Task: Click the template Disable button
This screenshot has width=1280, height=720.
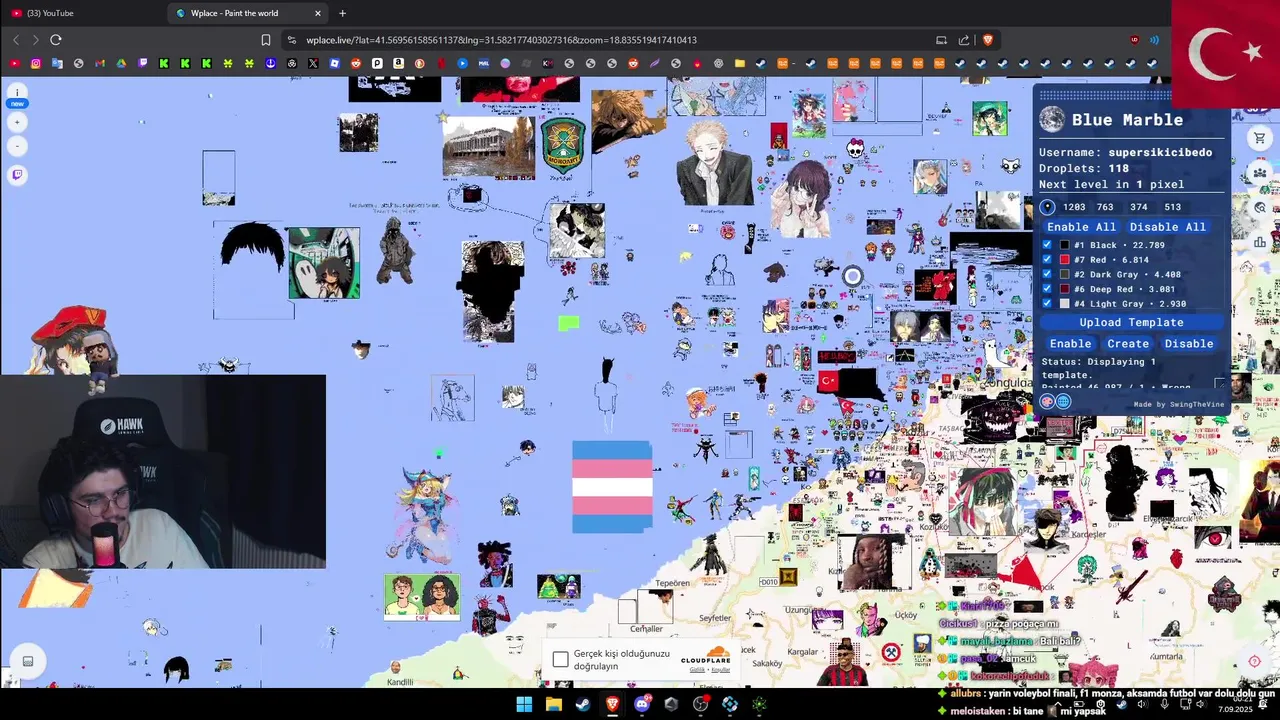Action: (x=1189, y=343)
